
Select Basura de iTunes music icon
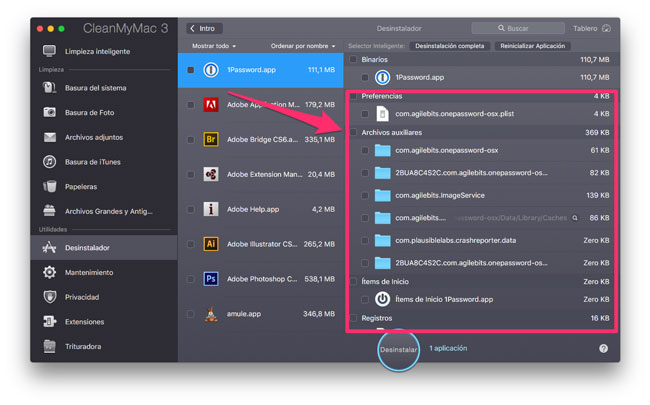[x=49, y=162]
